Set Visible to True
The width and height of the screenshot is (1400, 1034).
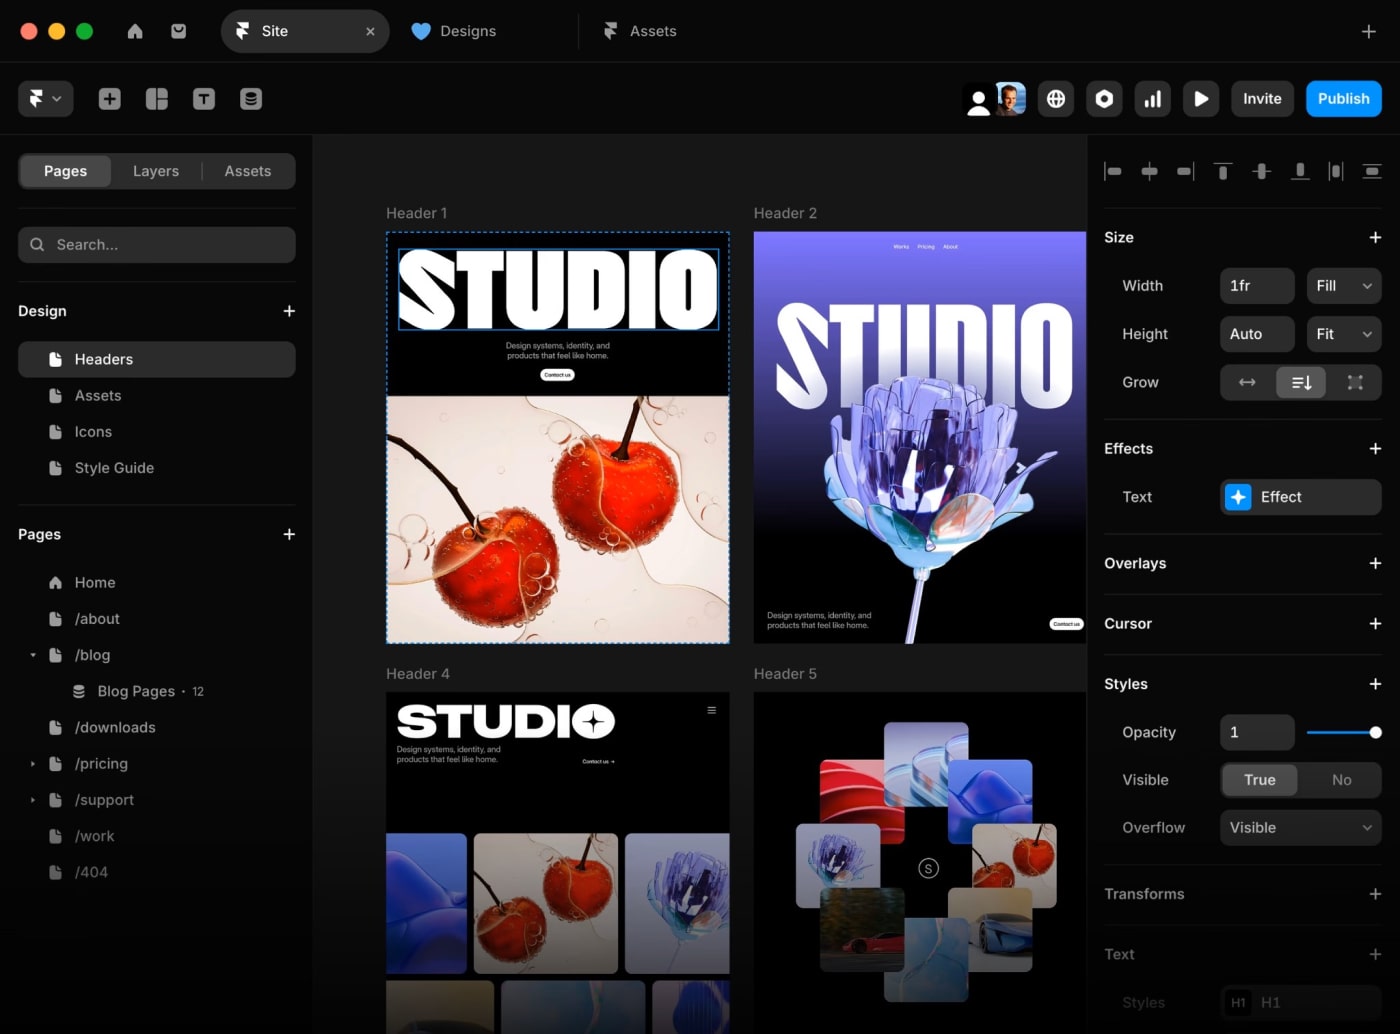[1259, 780]
